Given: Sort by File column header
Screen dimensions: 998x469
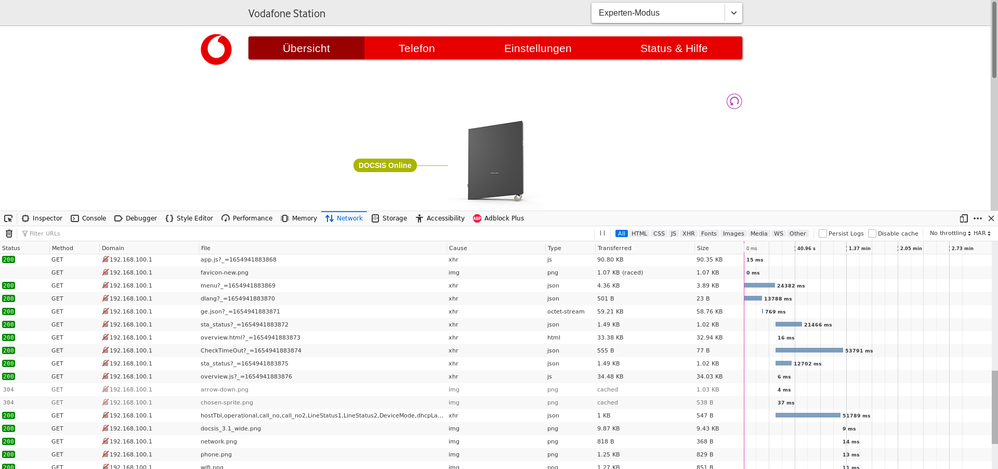Looking at the screenshot, I should 322,248.
